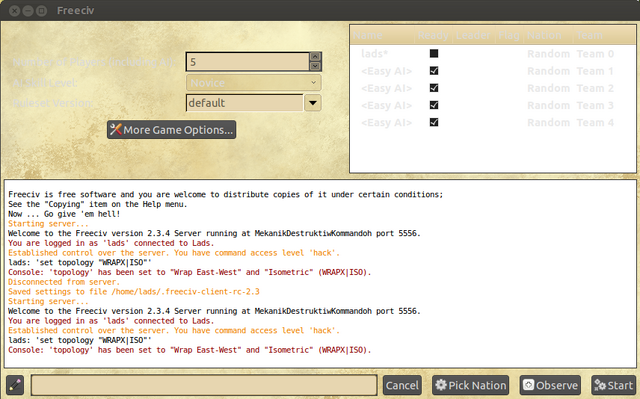Click the 'Now ... Go give 'em hell!' line
This screenshot has height=399, width=640.
[x=64, y=214]
